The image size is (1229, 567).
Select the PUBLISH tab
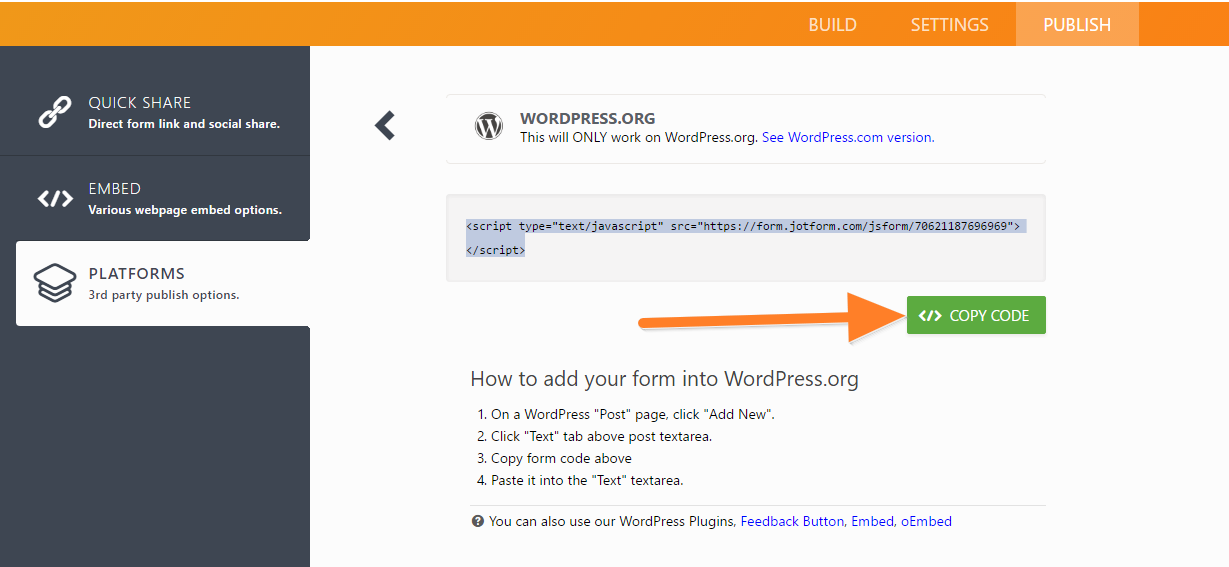pyautogui.click(x=1076, y=25)
